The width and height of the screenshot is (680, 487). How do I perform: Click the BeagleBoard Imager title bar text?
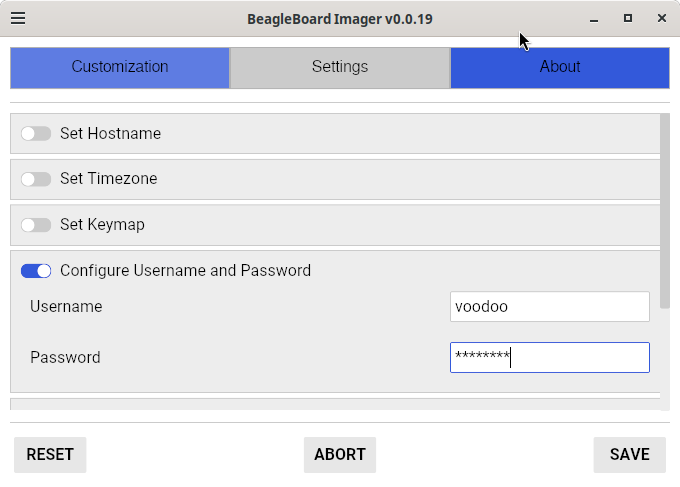(x=340, y=18)
